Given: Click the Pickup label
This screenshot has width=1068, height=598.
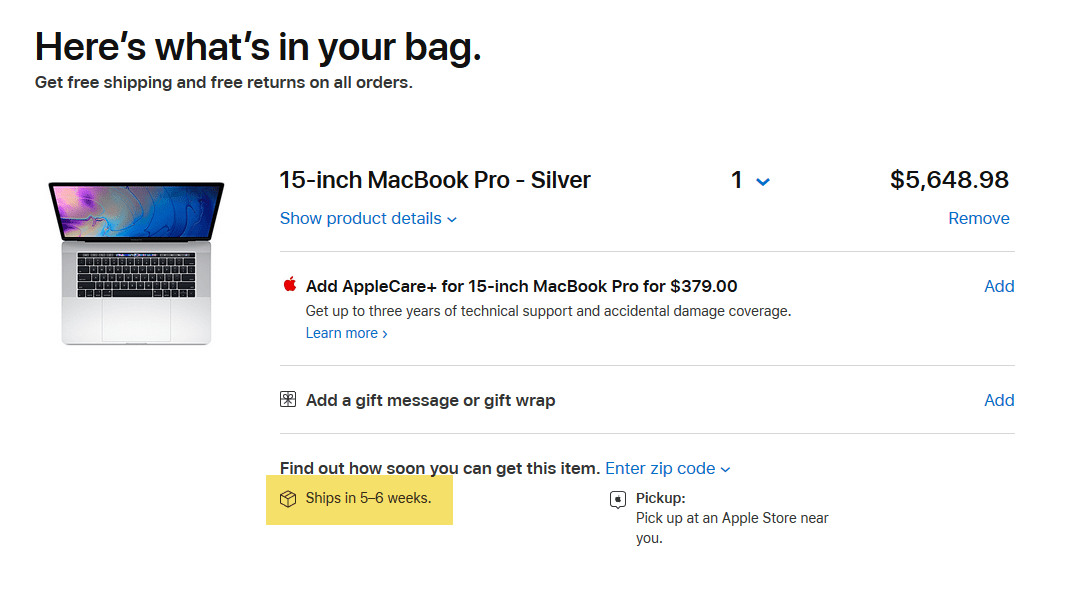Looking at the screenshot, I should [661, 497].
